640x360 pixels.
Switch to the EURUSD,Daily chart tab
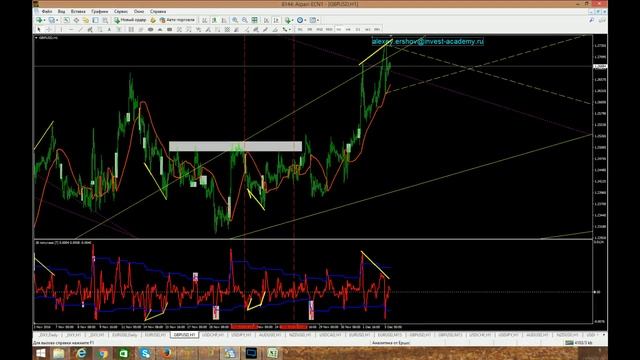[124, 335]
